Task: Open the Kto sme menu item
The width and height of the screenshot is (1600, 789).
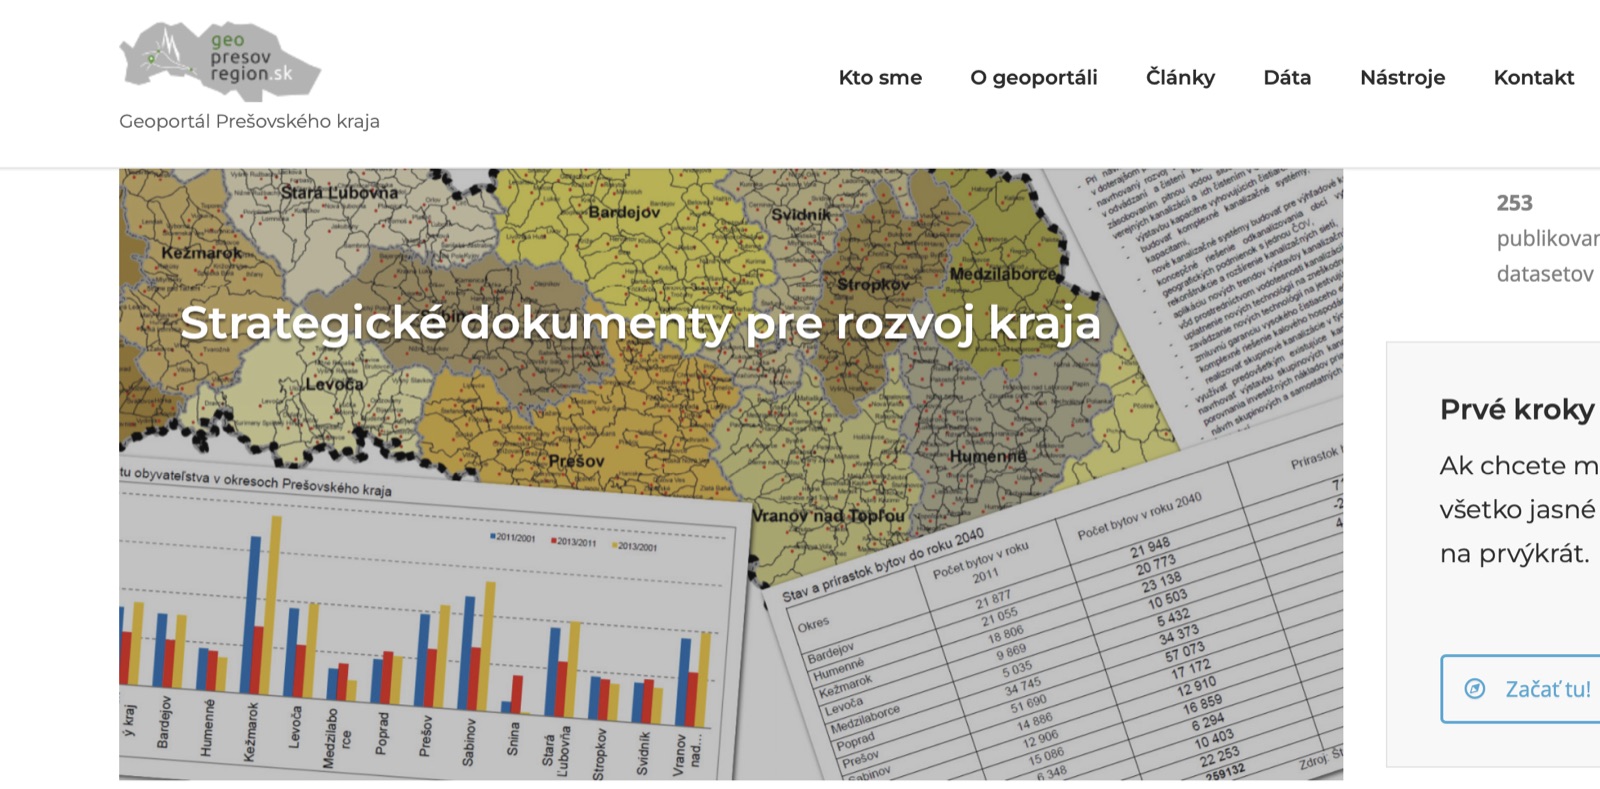Action: pos(880,78)
